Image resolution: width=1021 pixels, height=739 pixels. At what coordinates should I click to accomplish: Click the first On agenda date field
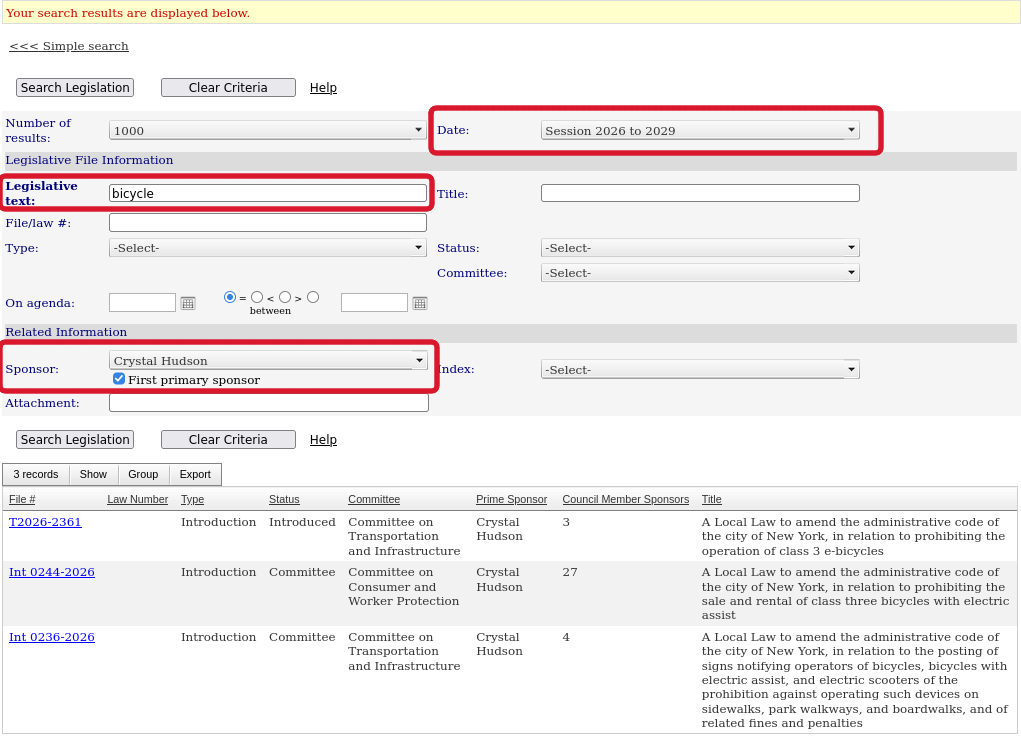point(143,303)
